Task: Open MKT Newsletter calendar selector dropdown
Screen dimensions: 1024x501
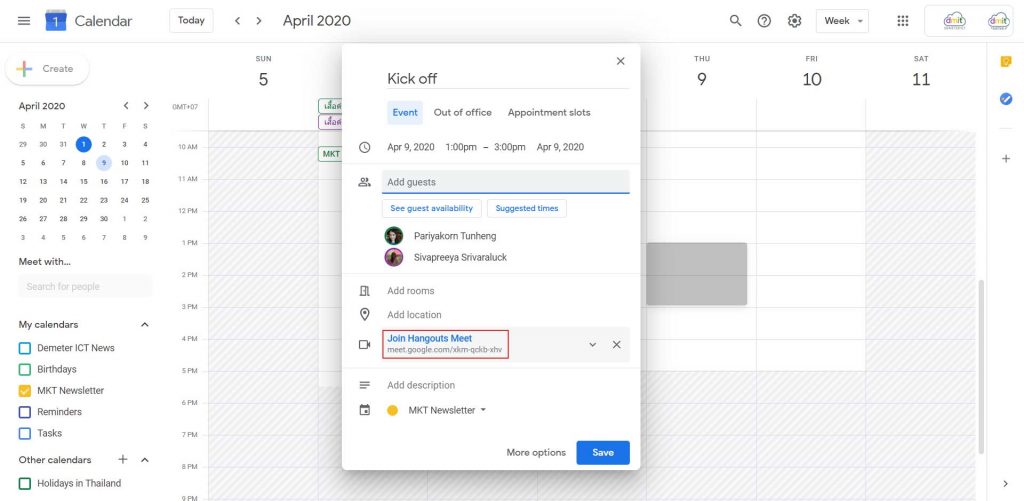Action: pyautogui.click(x=447, y=410)
